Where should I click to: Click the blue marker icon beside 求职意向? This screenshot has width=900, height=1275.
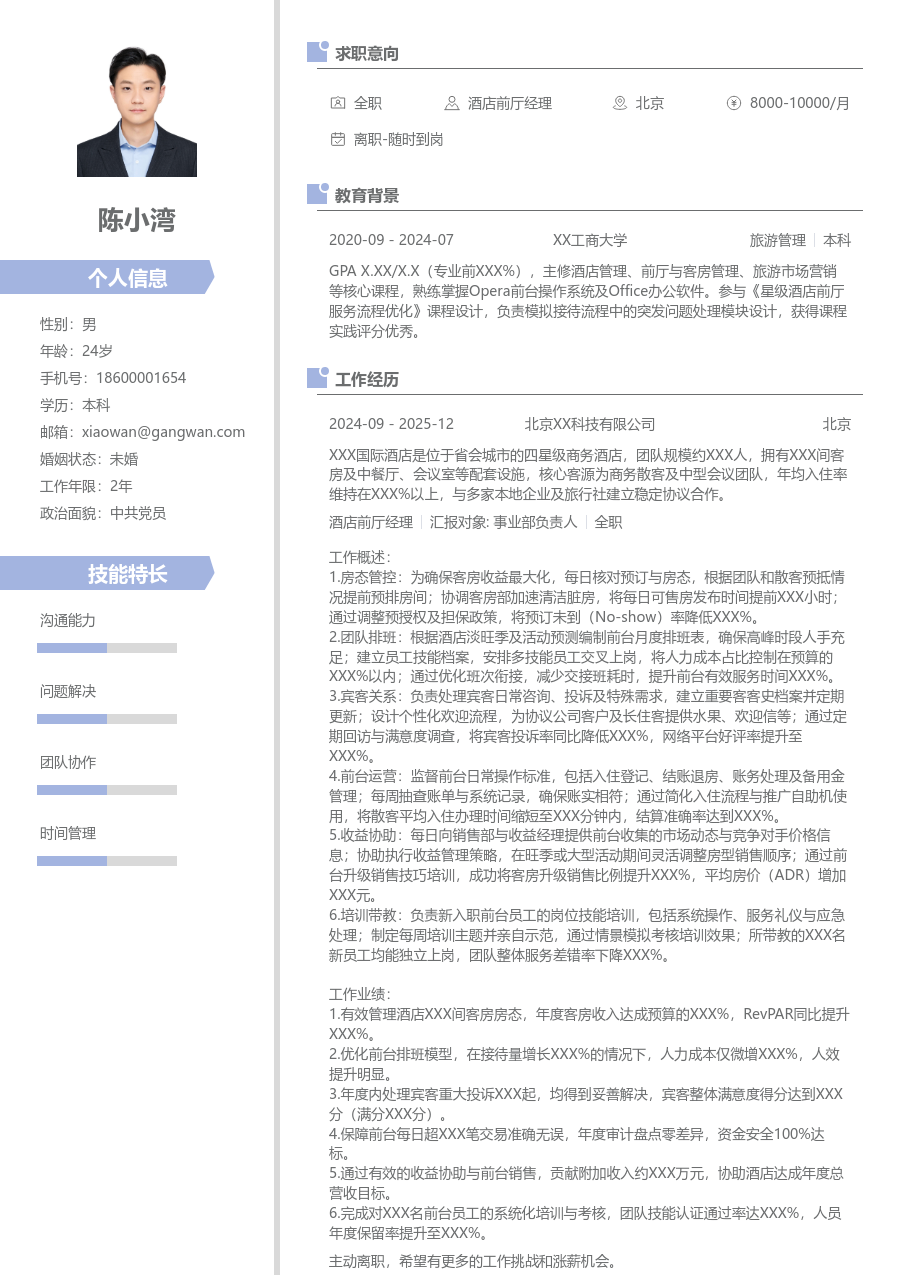pyautogui.click(x=318, y=52)
